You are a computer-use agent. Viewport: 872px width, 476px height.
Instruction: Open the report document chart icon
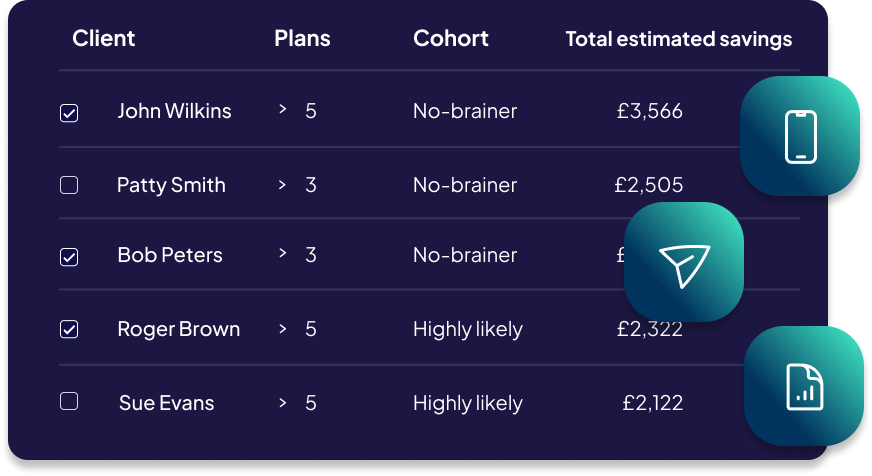[804, 386]
